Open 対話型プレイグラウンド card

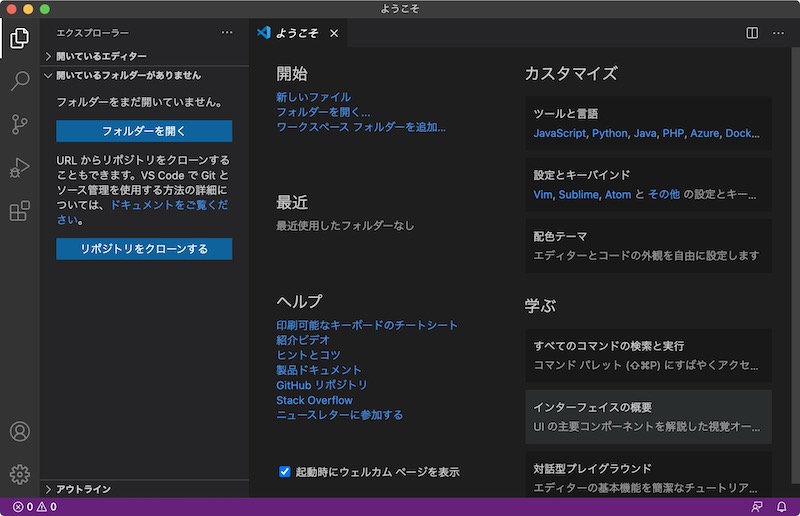[x=648, y=474]
